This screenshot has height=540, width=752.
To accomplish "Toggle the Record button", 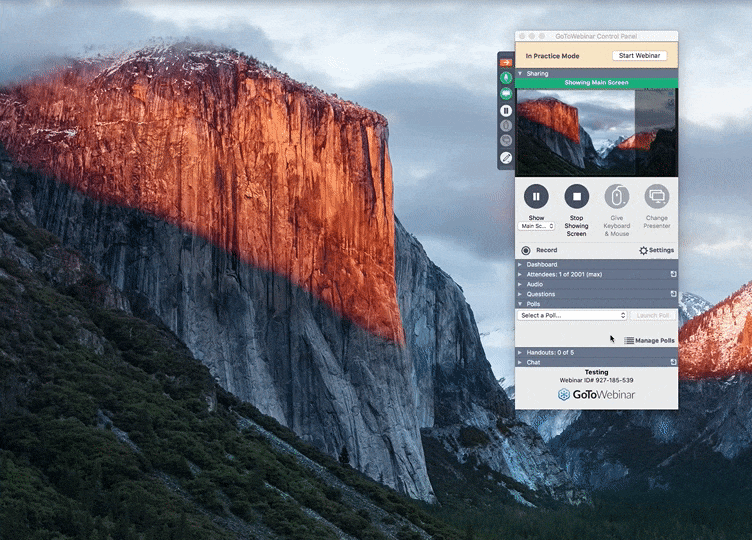I will [x=527, y=250].
